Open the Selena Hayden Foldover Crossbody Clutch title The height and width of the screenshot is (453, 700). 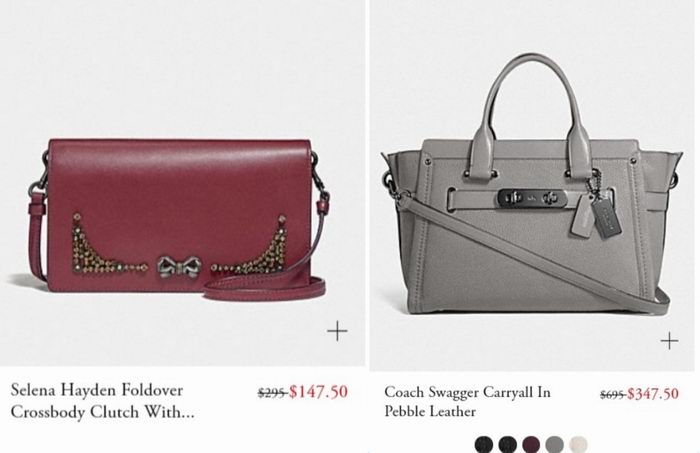(x=102, y=401)
